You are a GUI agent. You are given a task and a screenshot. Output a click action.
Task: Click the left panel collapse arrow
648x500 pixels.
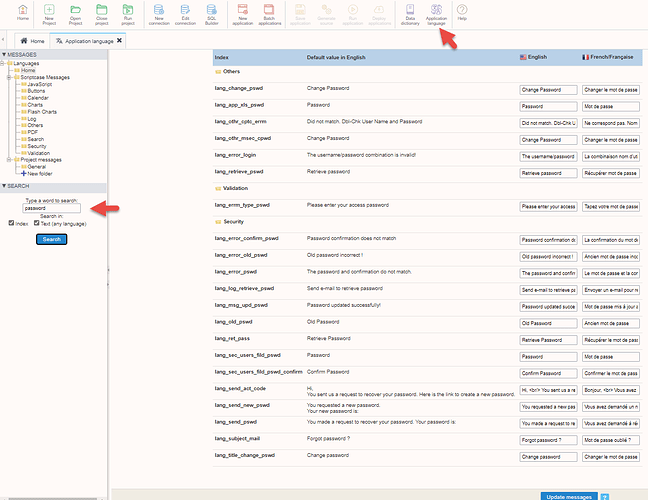3,40
